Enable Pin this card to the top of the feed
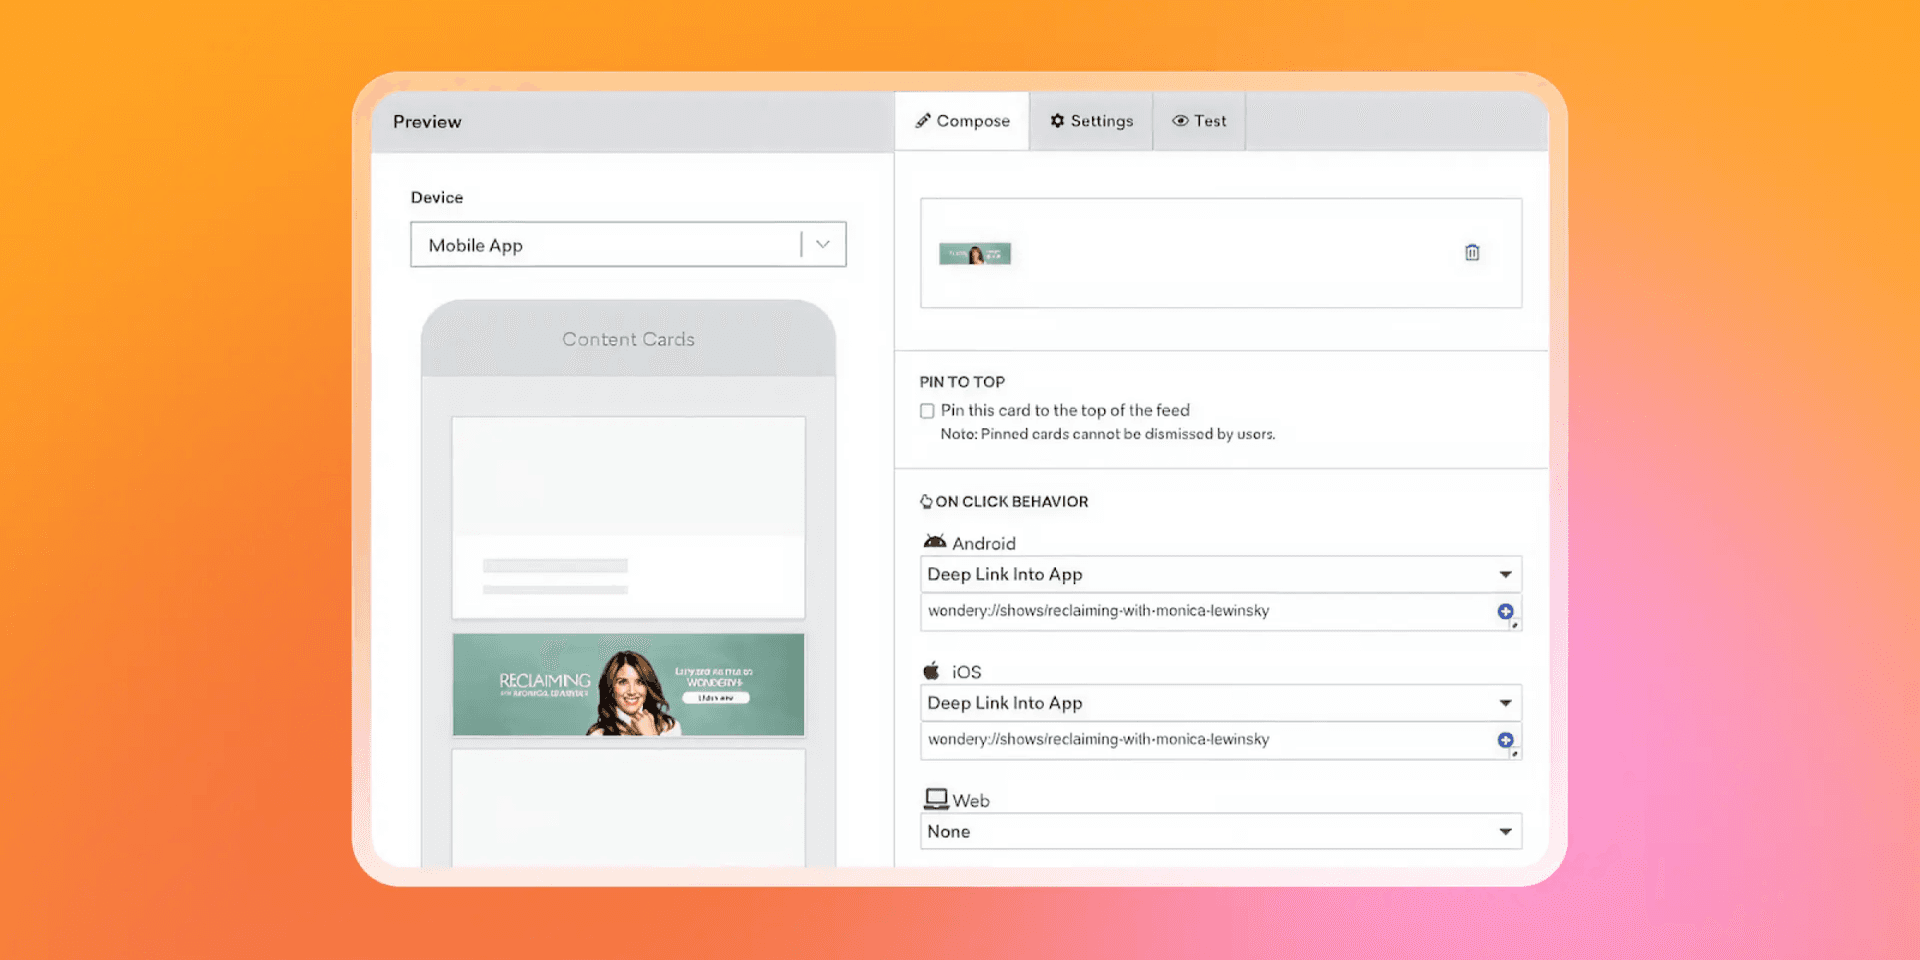 [x=927, y=410]
